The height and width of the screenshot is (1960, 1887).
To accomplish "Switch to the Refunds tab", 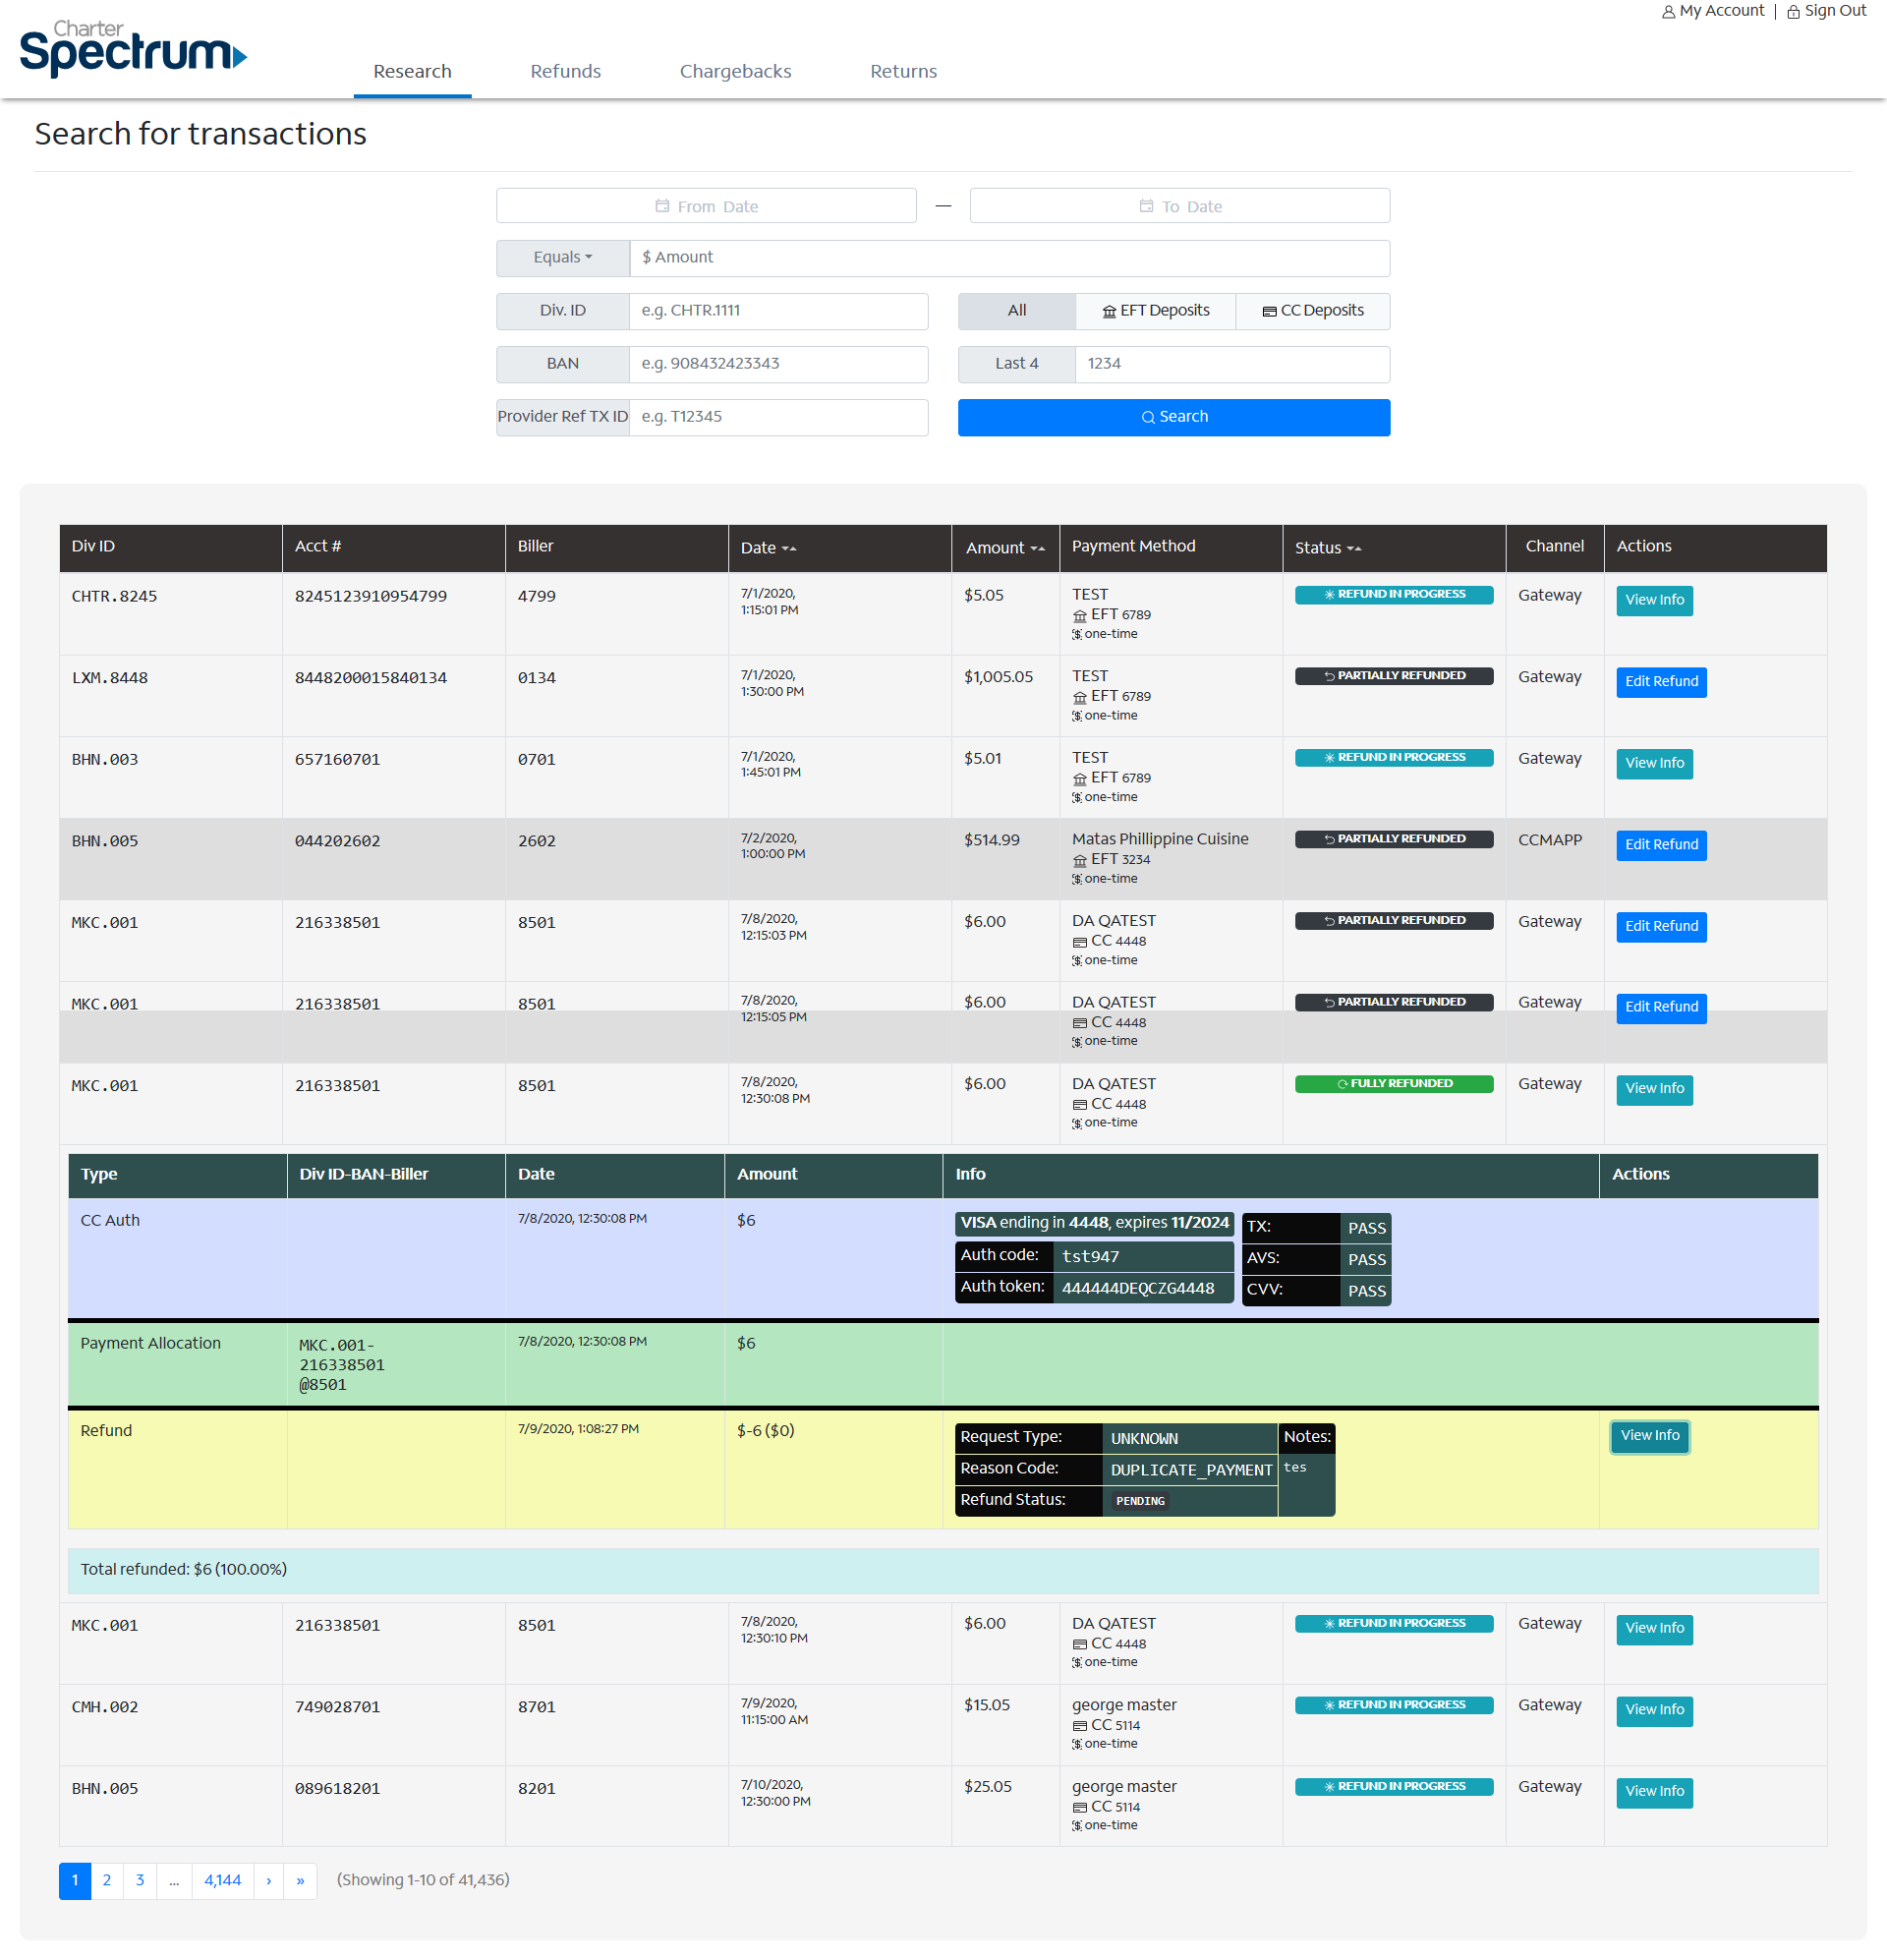I will pos(565,71).
